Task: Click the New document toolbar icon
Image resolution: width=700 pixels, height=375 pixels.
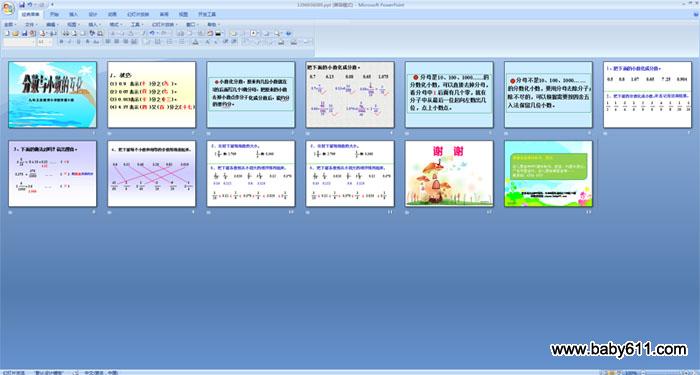Action: click(7, 33)
